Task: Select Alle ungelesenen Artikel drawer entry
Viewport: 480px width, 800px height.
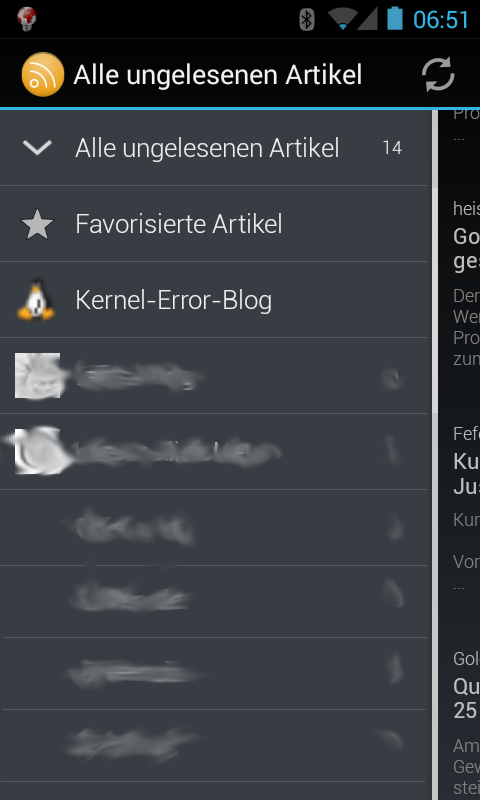Action: 214,148
